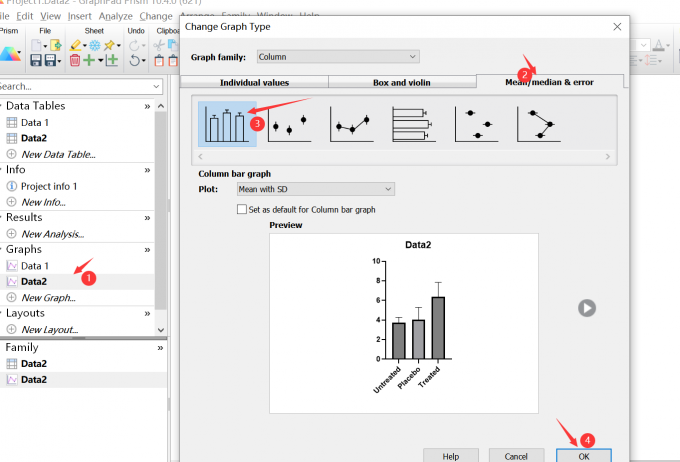This screenshot has height=462, width=680.
Task: Open the Plot Mean with SD dropdown
Action: click(316, 189)
